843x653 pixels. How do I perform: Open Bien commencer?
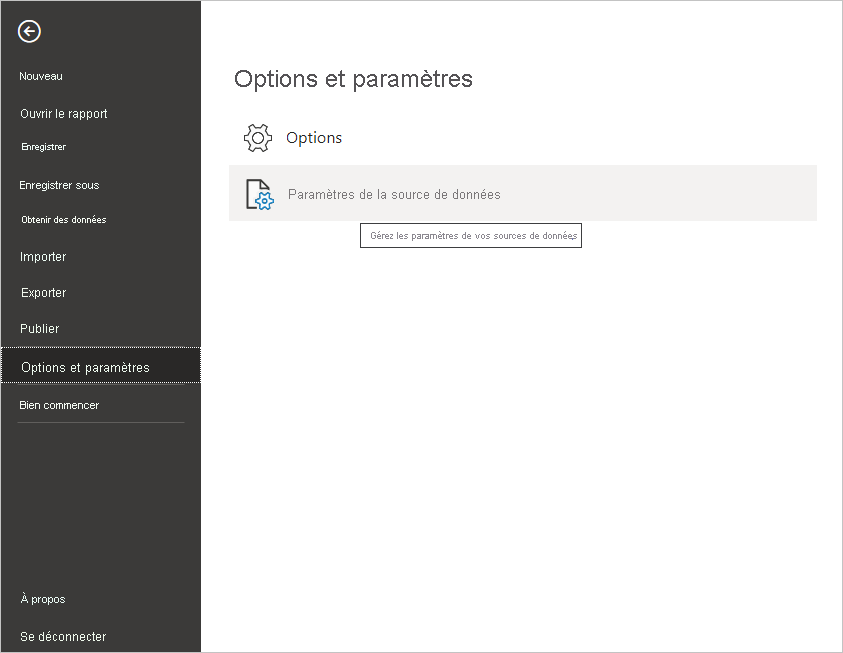tap(58, 405)
